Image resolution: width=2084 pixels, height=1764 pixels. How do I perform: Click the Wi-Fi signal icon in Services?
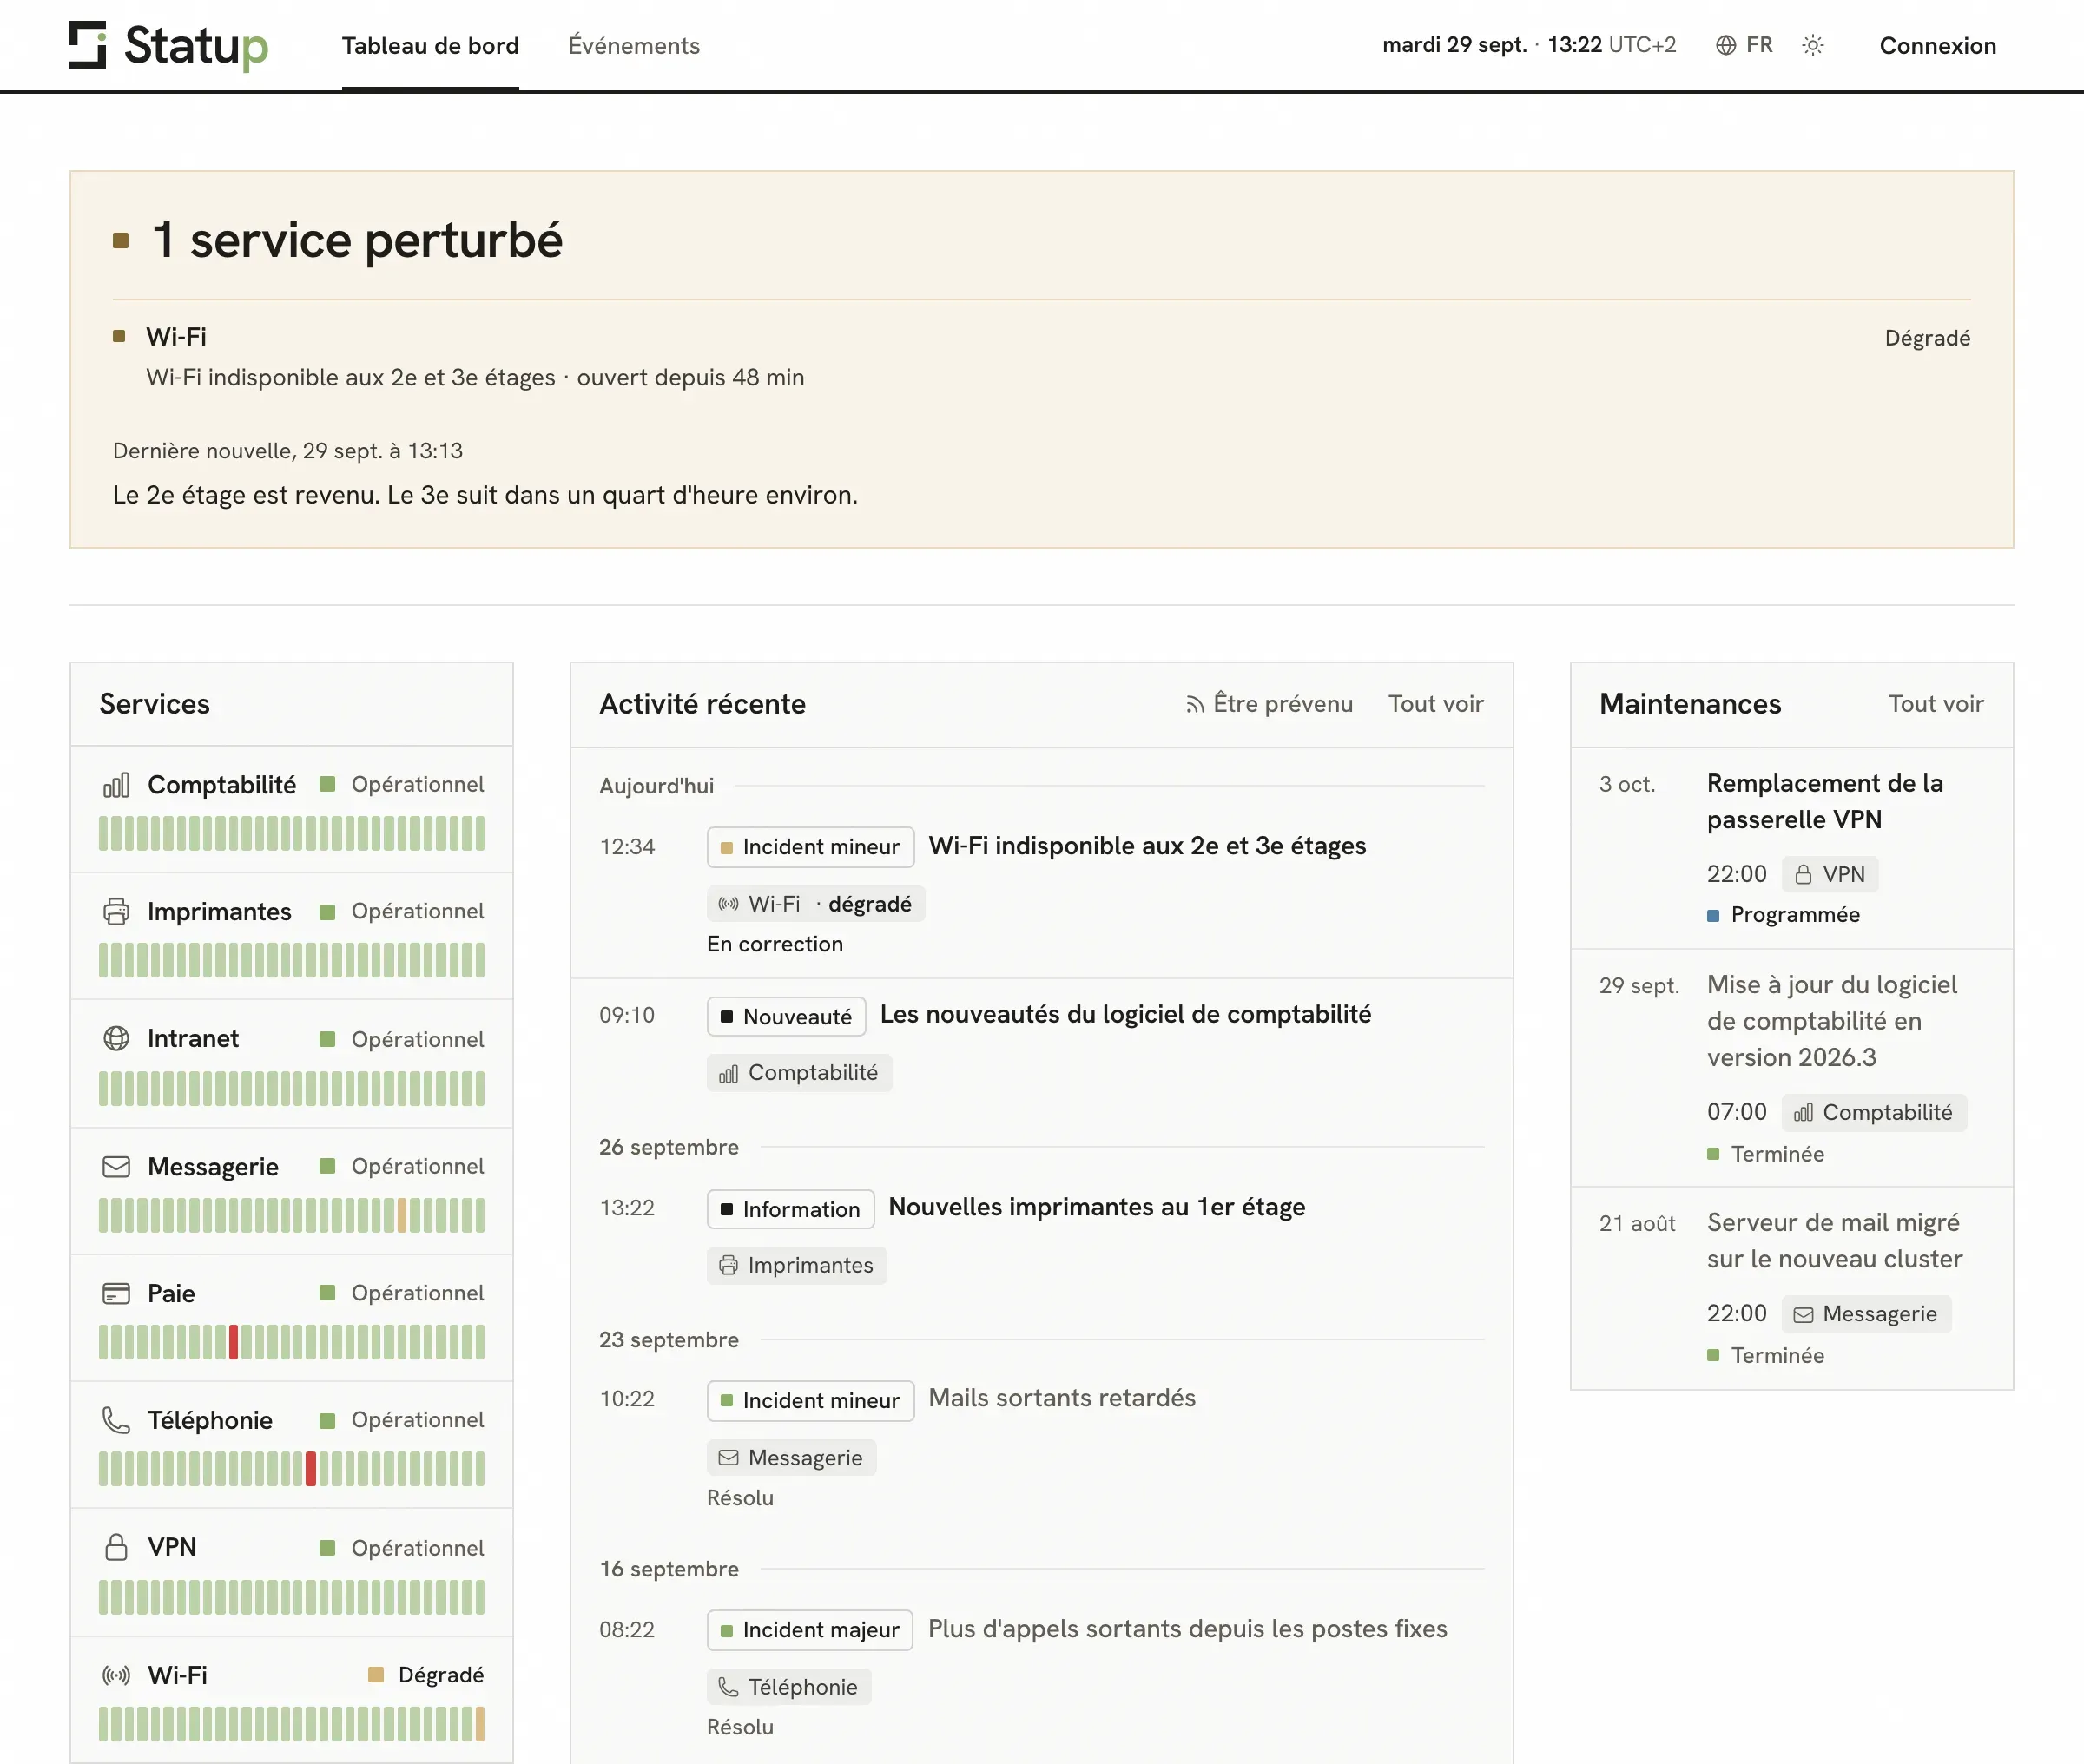pyautogui.click(x=116, y=1675)
